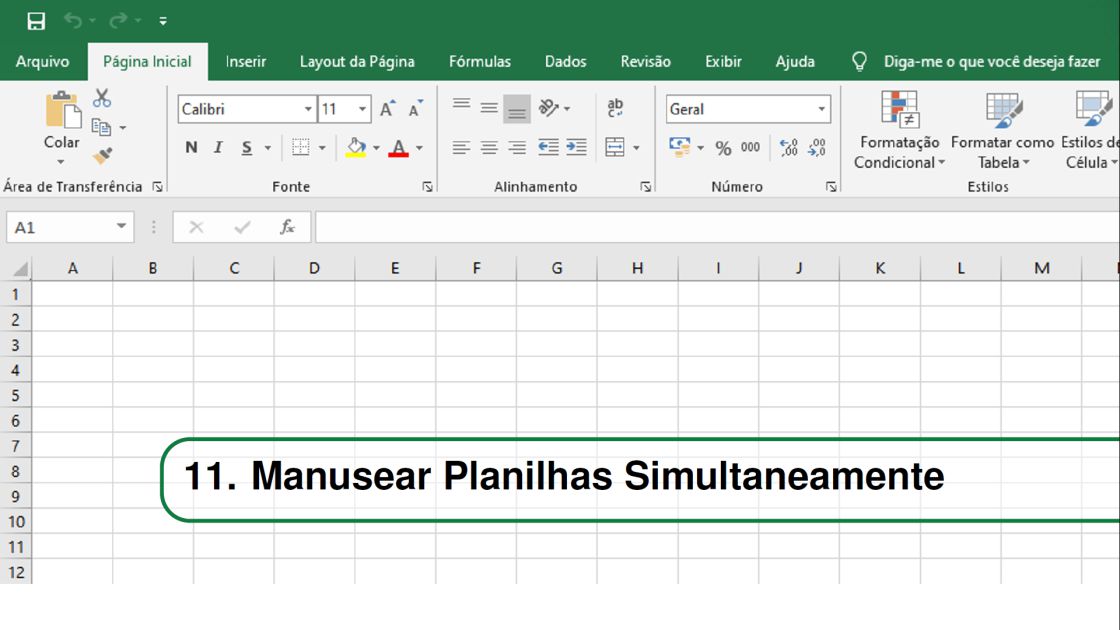
Task: Paste with the Colar clipboard icon
Action: (62, 110)
